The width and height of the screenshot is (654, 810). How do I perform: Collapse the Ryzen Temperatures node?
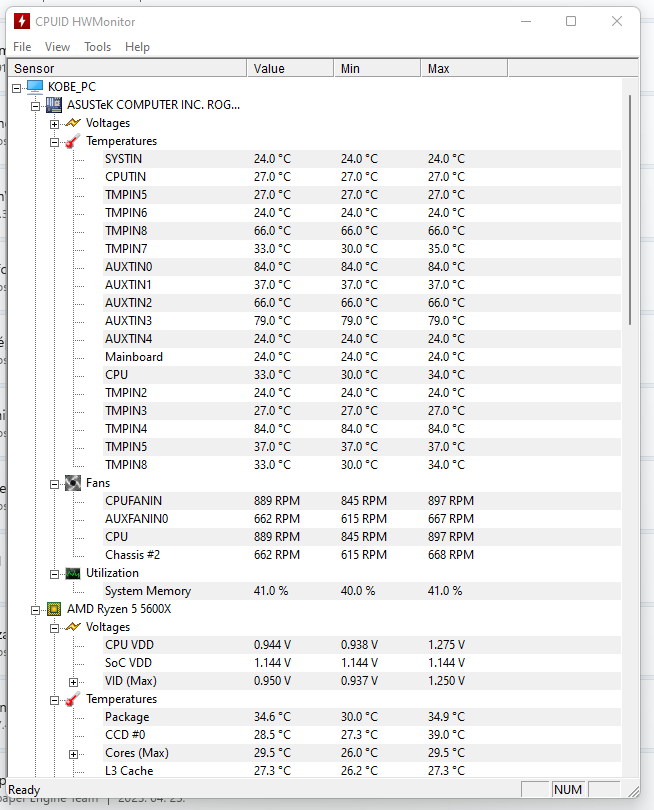pyautogui.click(x=54, y=700)
